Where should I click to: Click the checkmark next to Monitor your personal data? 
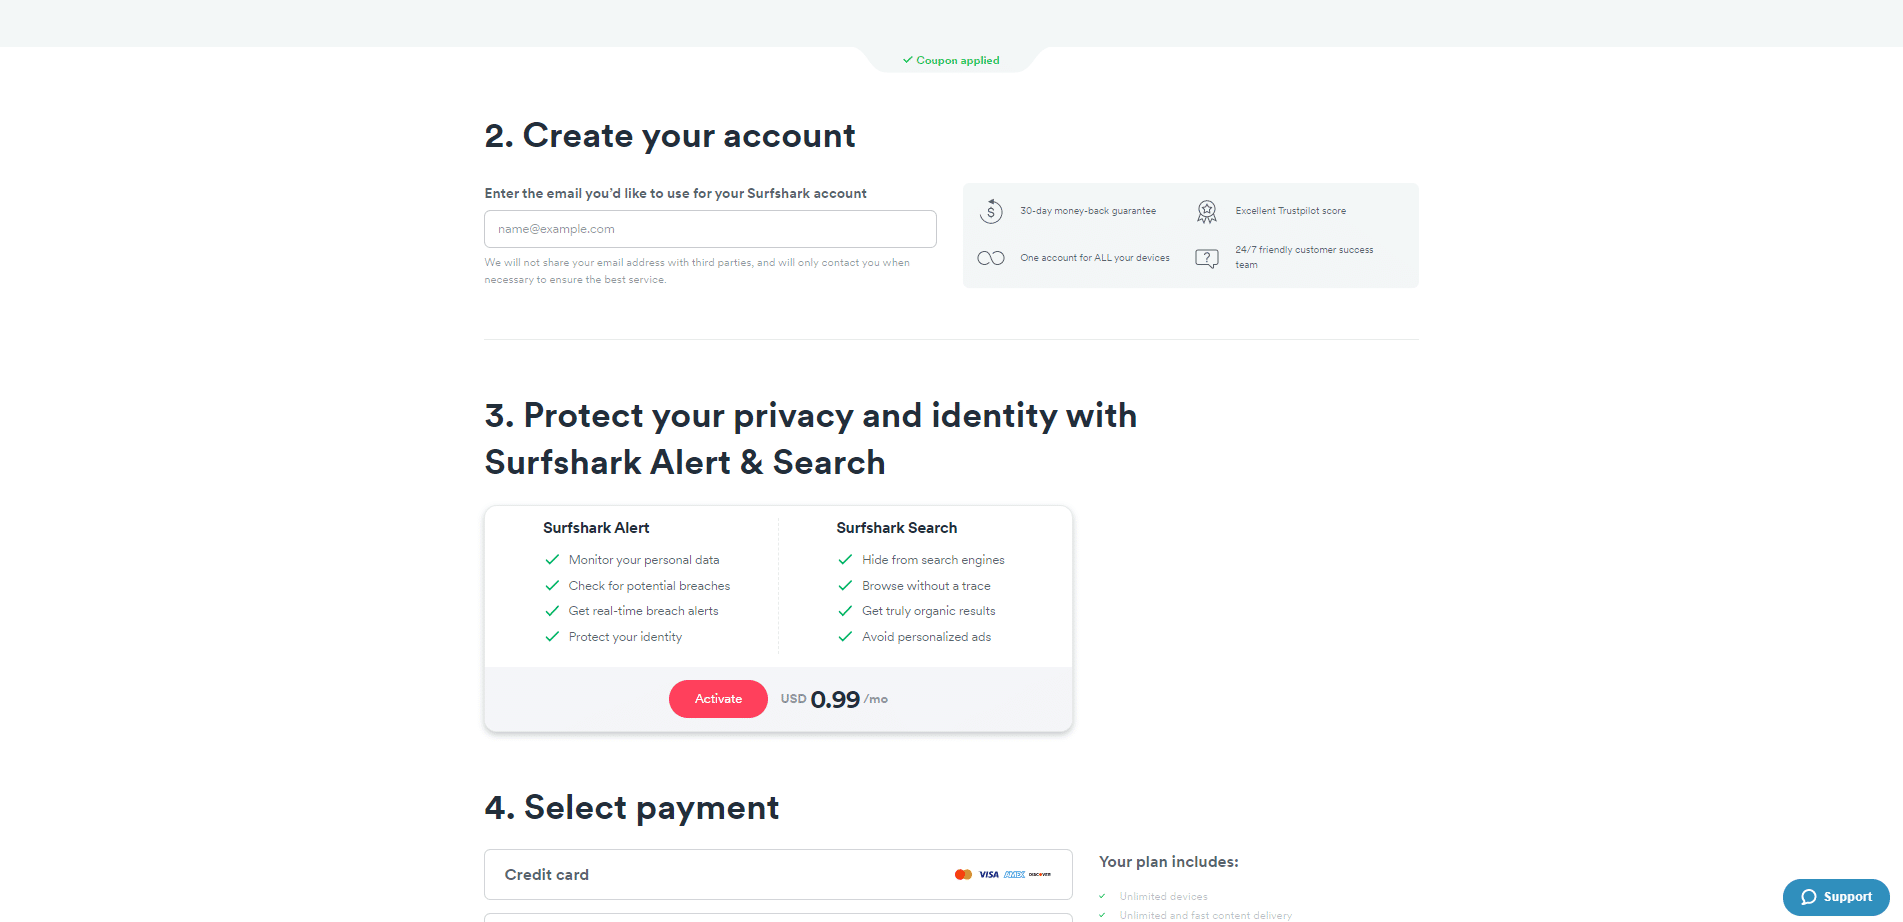coord(552,560)
